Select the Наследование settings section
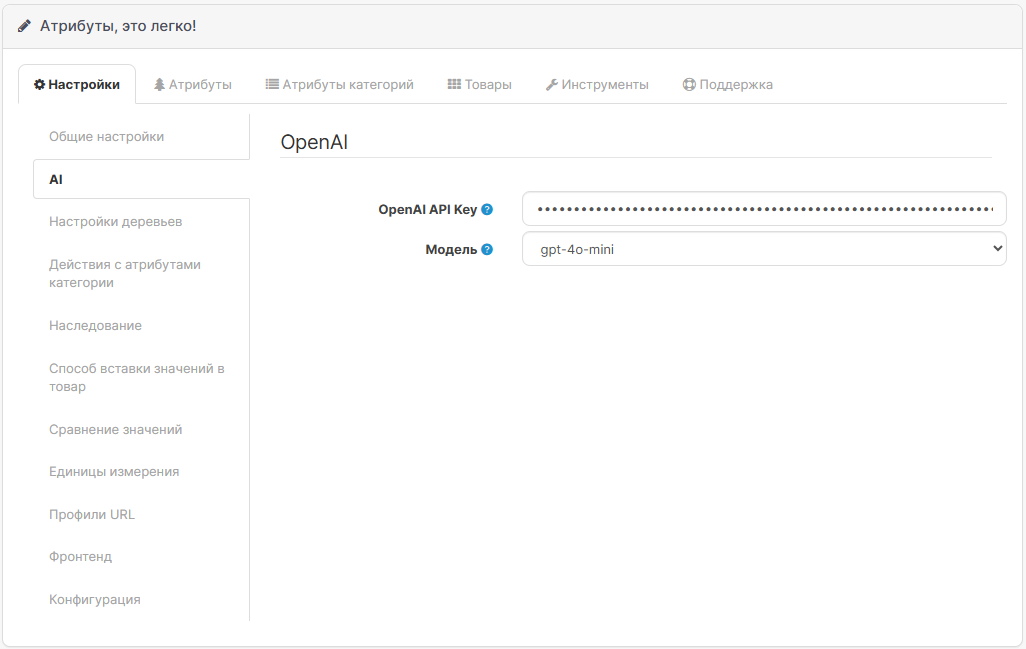The height and width of the screenshot is (649, 1026). point(96,325)
